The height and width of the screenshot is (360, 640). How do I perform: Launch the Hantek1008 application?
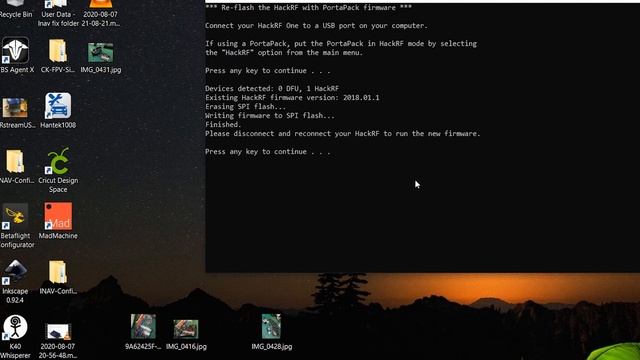point(58,110)
